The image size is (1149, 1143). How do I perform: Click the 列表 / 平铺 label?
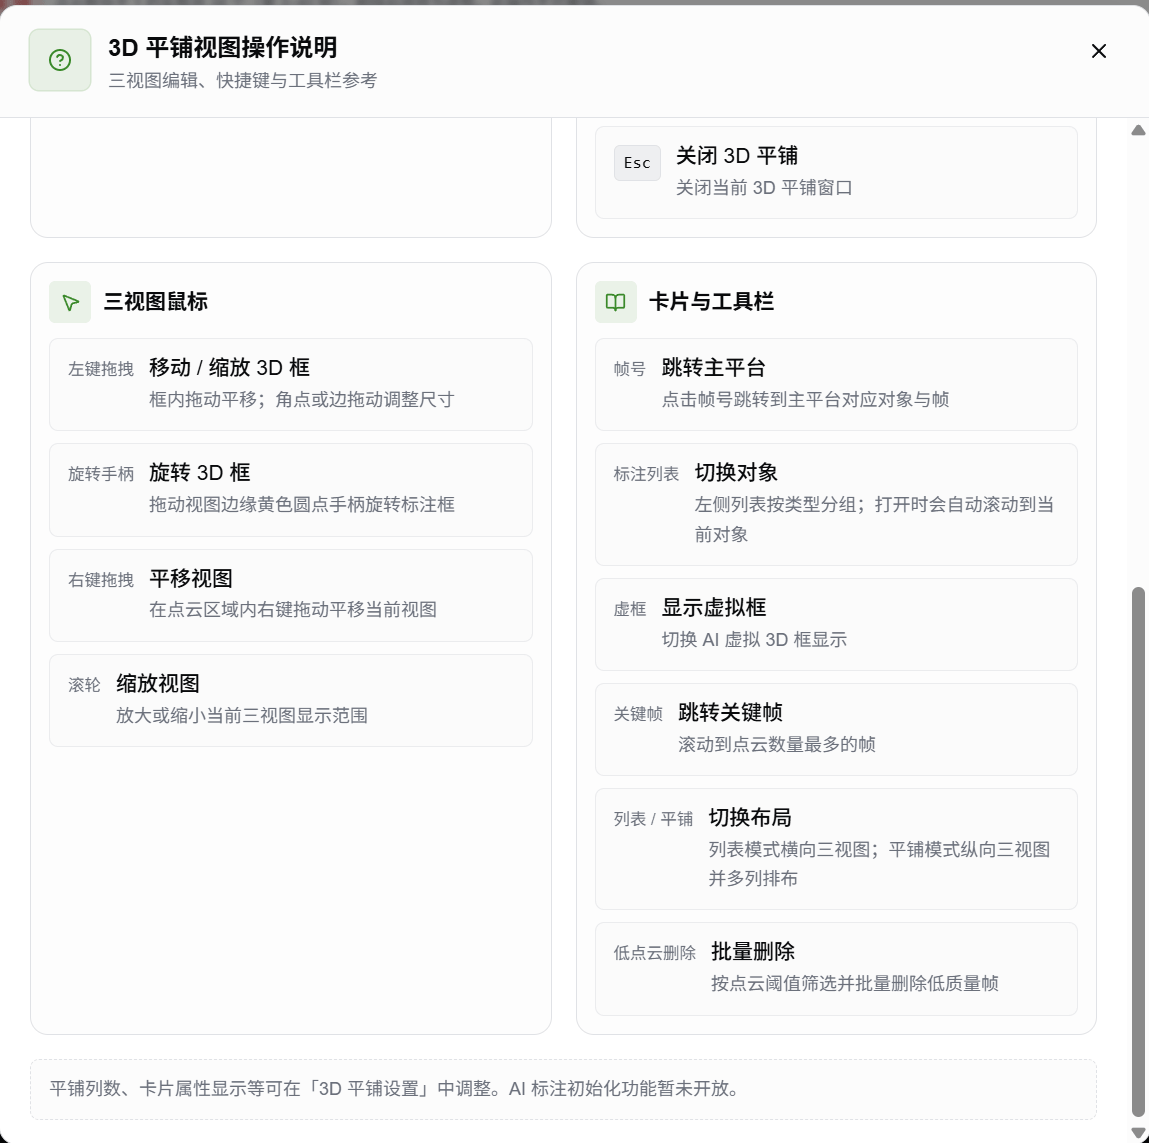point(653,819)
